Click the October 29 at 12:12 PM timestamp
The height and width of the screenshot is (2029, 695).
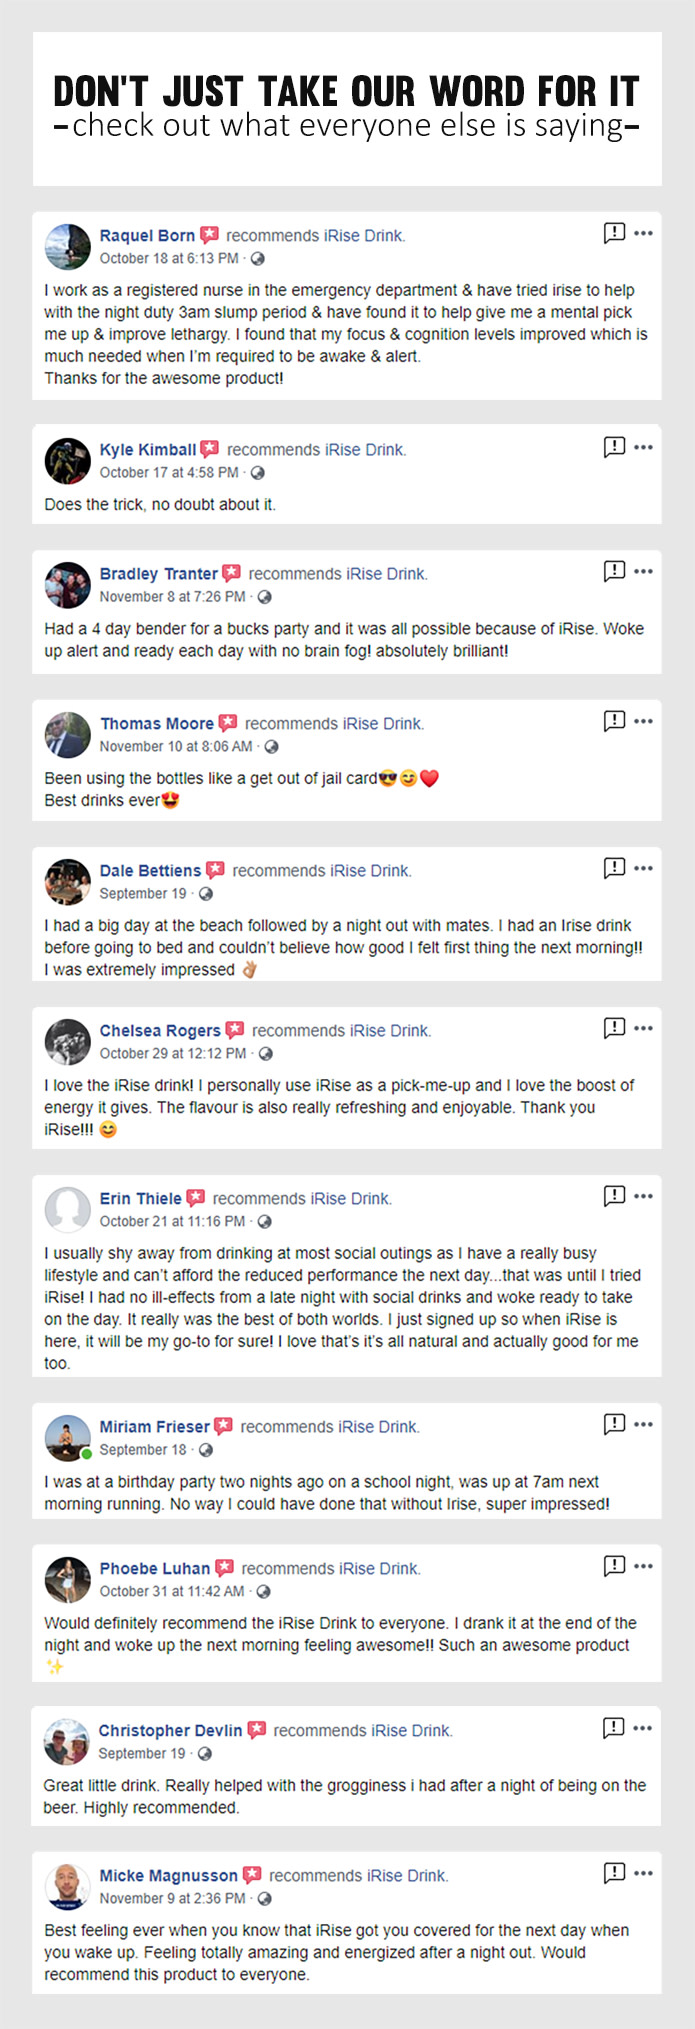coord(173,1053)
